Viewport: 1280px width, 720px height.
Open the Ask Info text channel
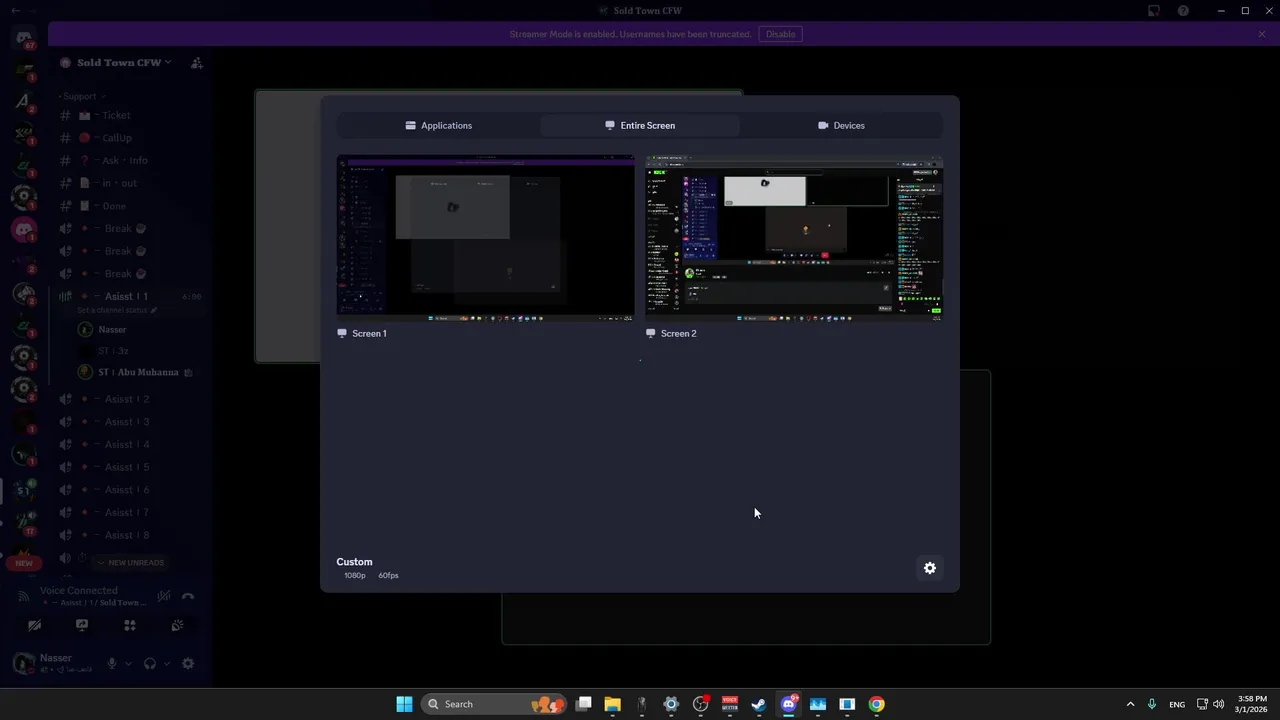tap(130, 160)
